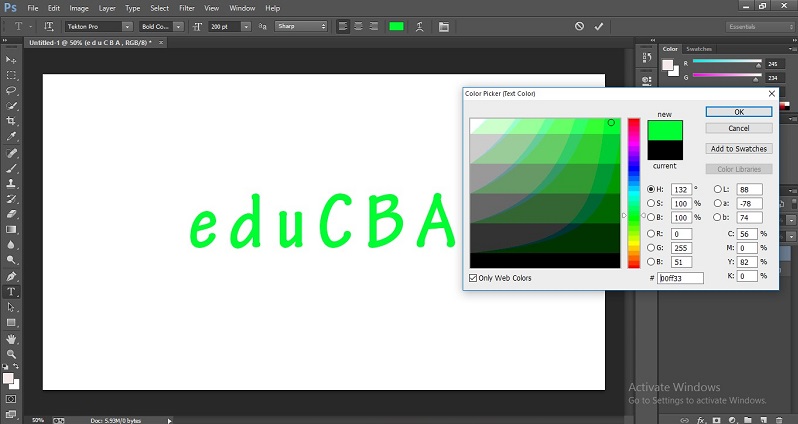Switch to the Swatches tab
Screen dimensions: 798x424
point(699,49)
